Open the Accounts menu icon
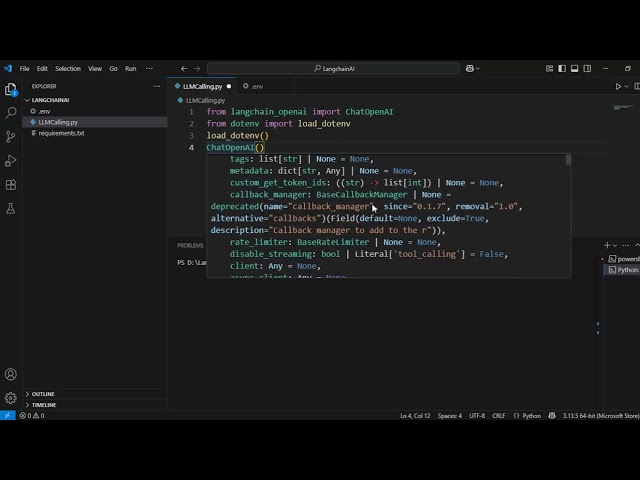This screenshot has height=480, width=640. pyautogui.click(x=11, y=374)
